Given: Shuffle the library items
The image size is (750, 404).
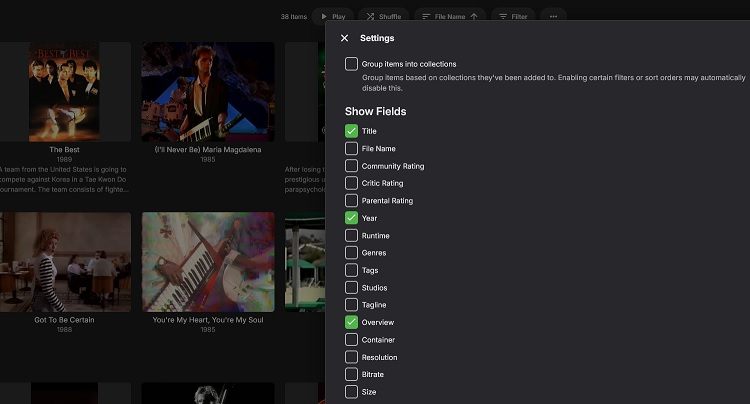Looking at the screenshot, I should pos(383,16).
